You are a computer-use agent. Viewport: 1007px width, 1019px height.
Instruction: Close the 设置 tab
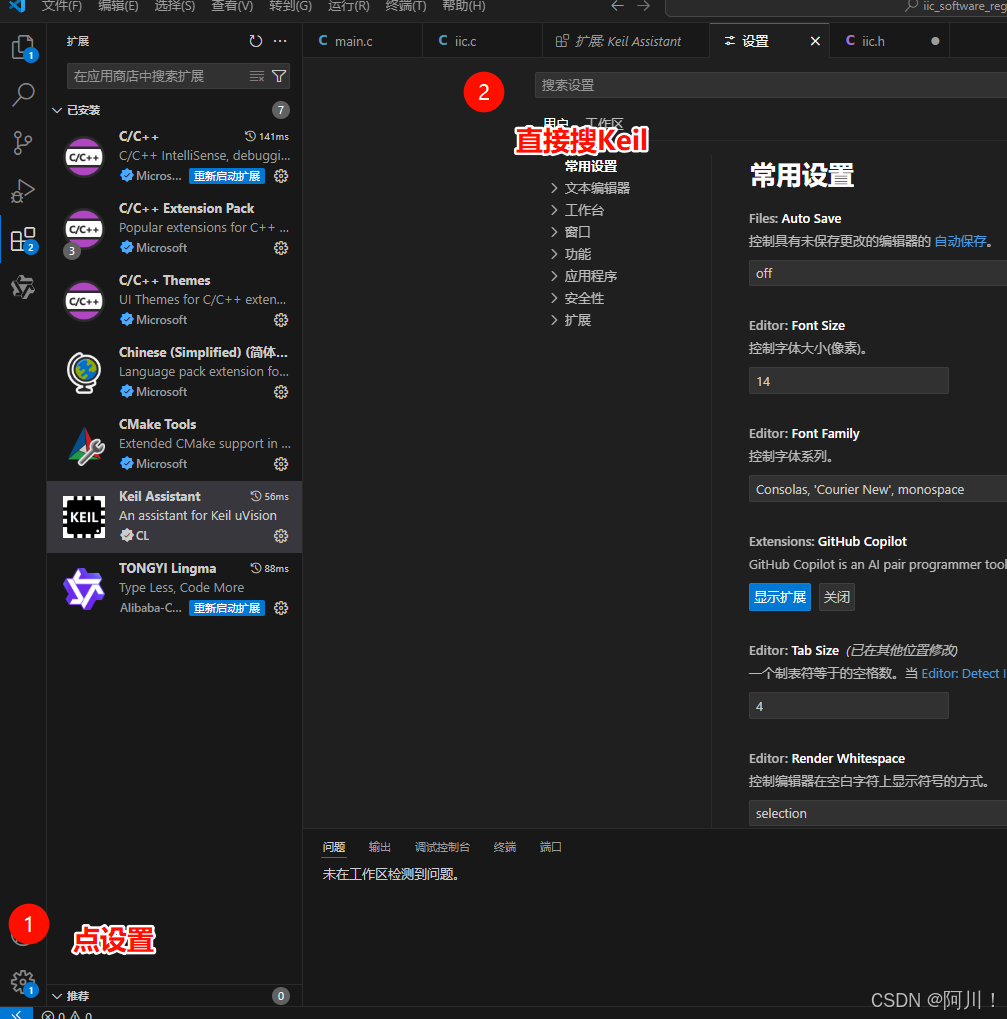pyautogui.click(x=815, y=41)
